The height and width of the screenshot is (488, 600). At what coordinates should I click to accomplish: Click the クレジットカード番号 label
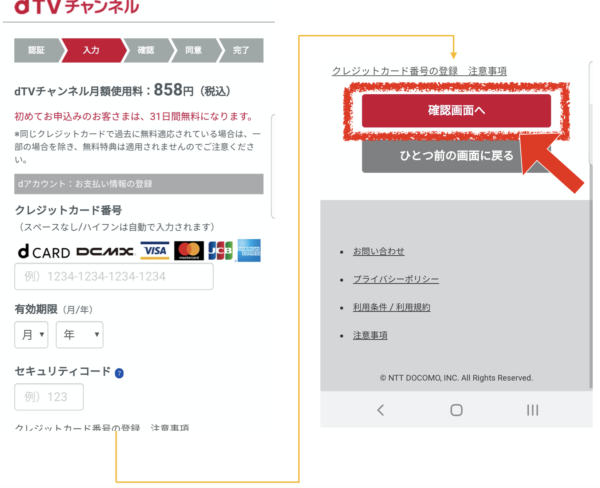click(68, 211)
